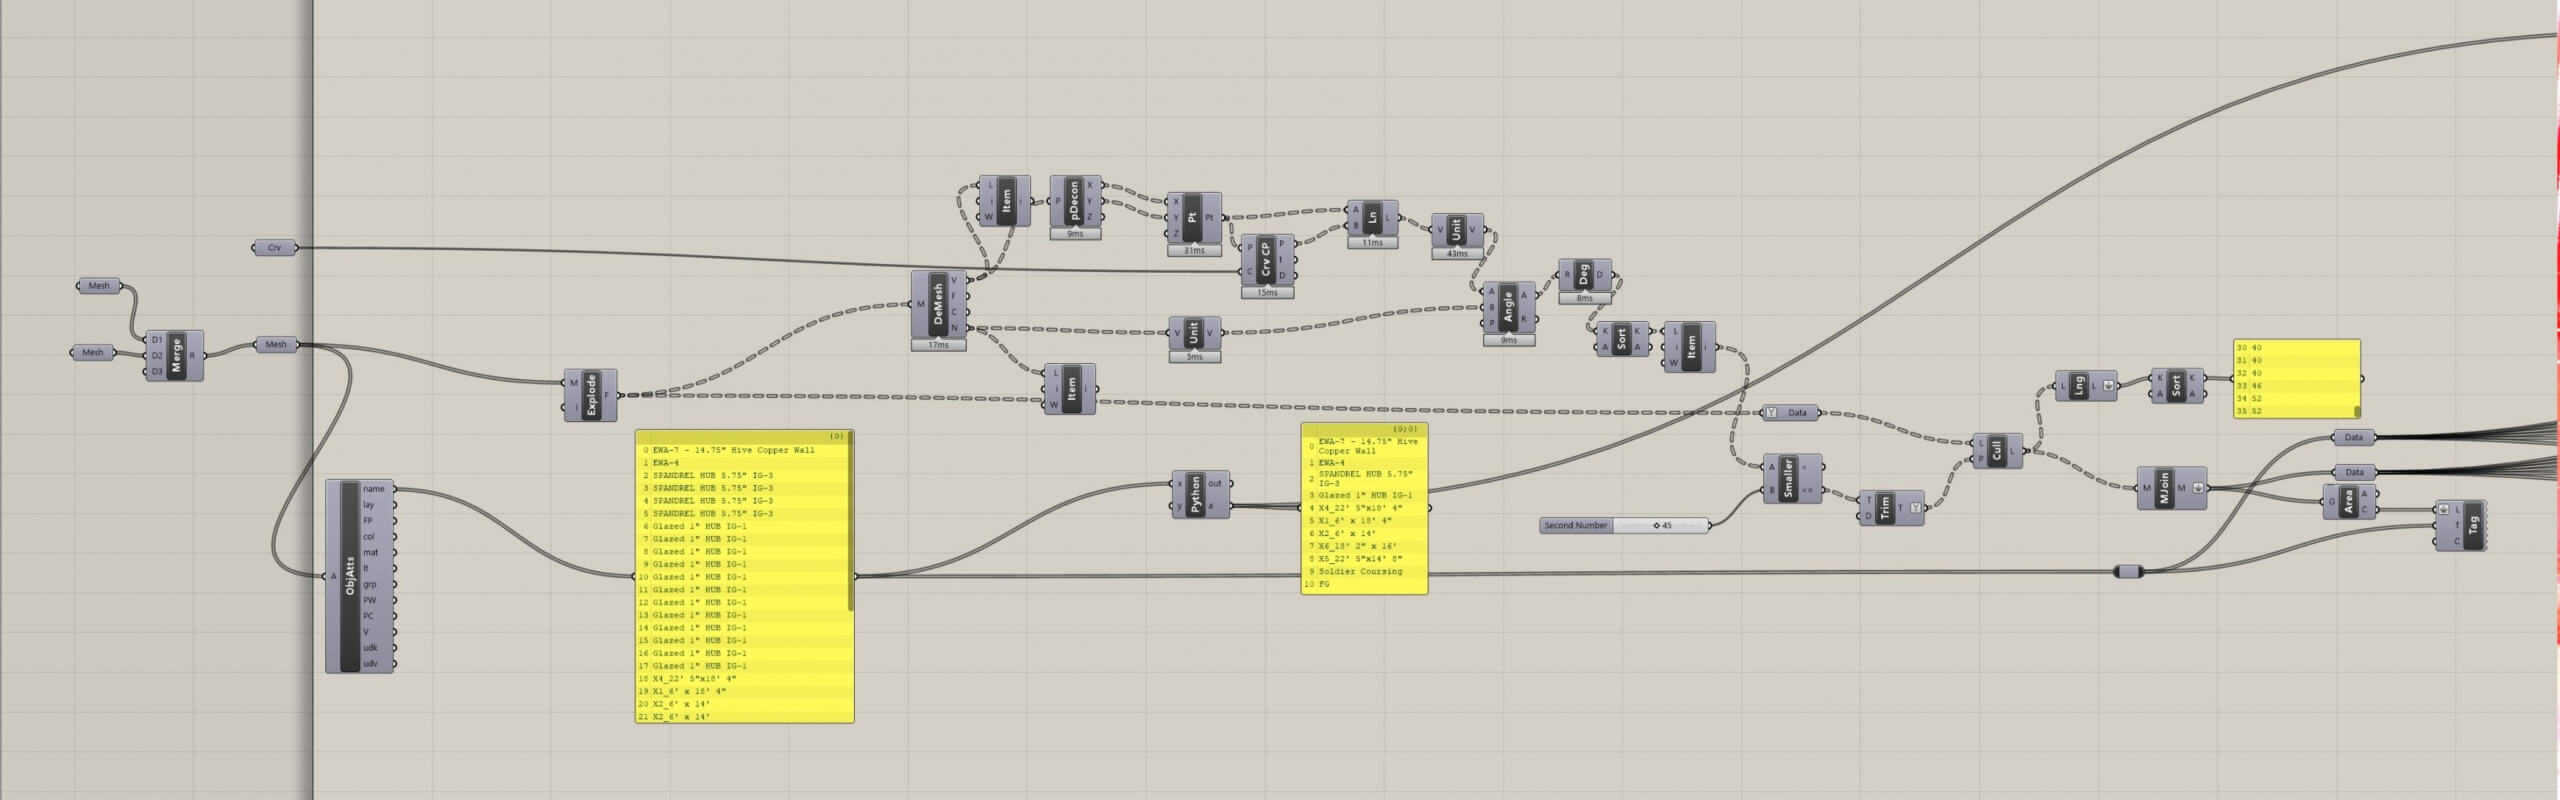Select the Python script component
The width and height of the screenshot is (2560, 800).
1197,494
